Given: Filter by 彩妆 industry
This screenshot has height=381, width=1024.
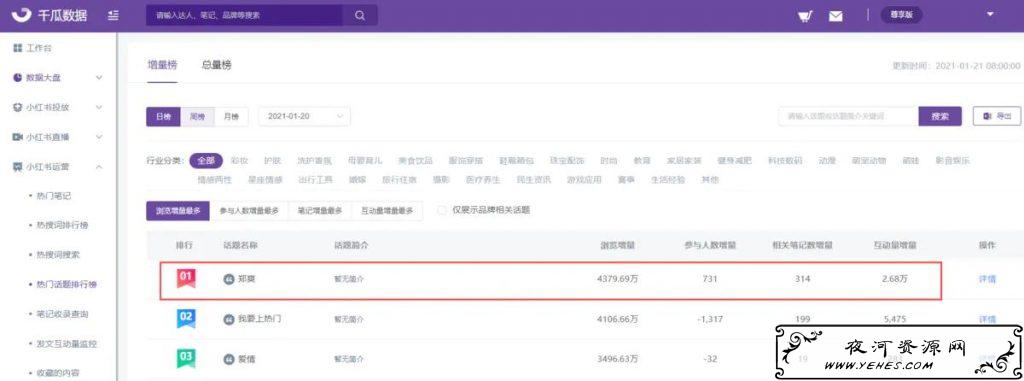Looking at the screenshot, I should click(x=239, y=161).
